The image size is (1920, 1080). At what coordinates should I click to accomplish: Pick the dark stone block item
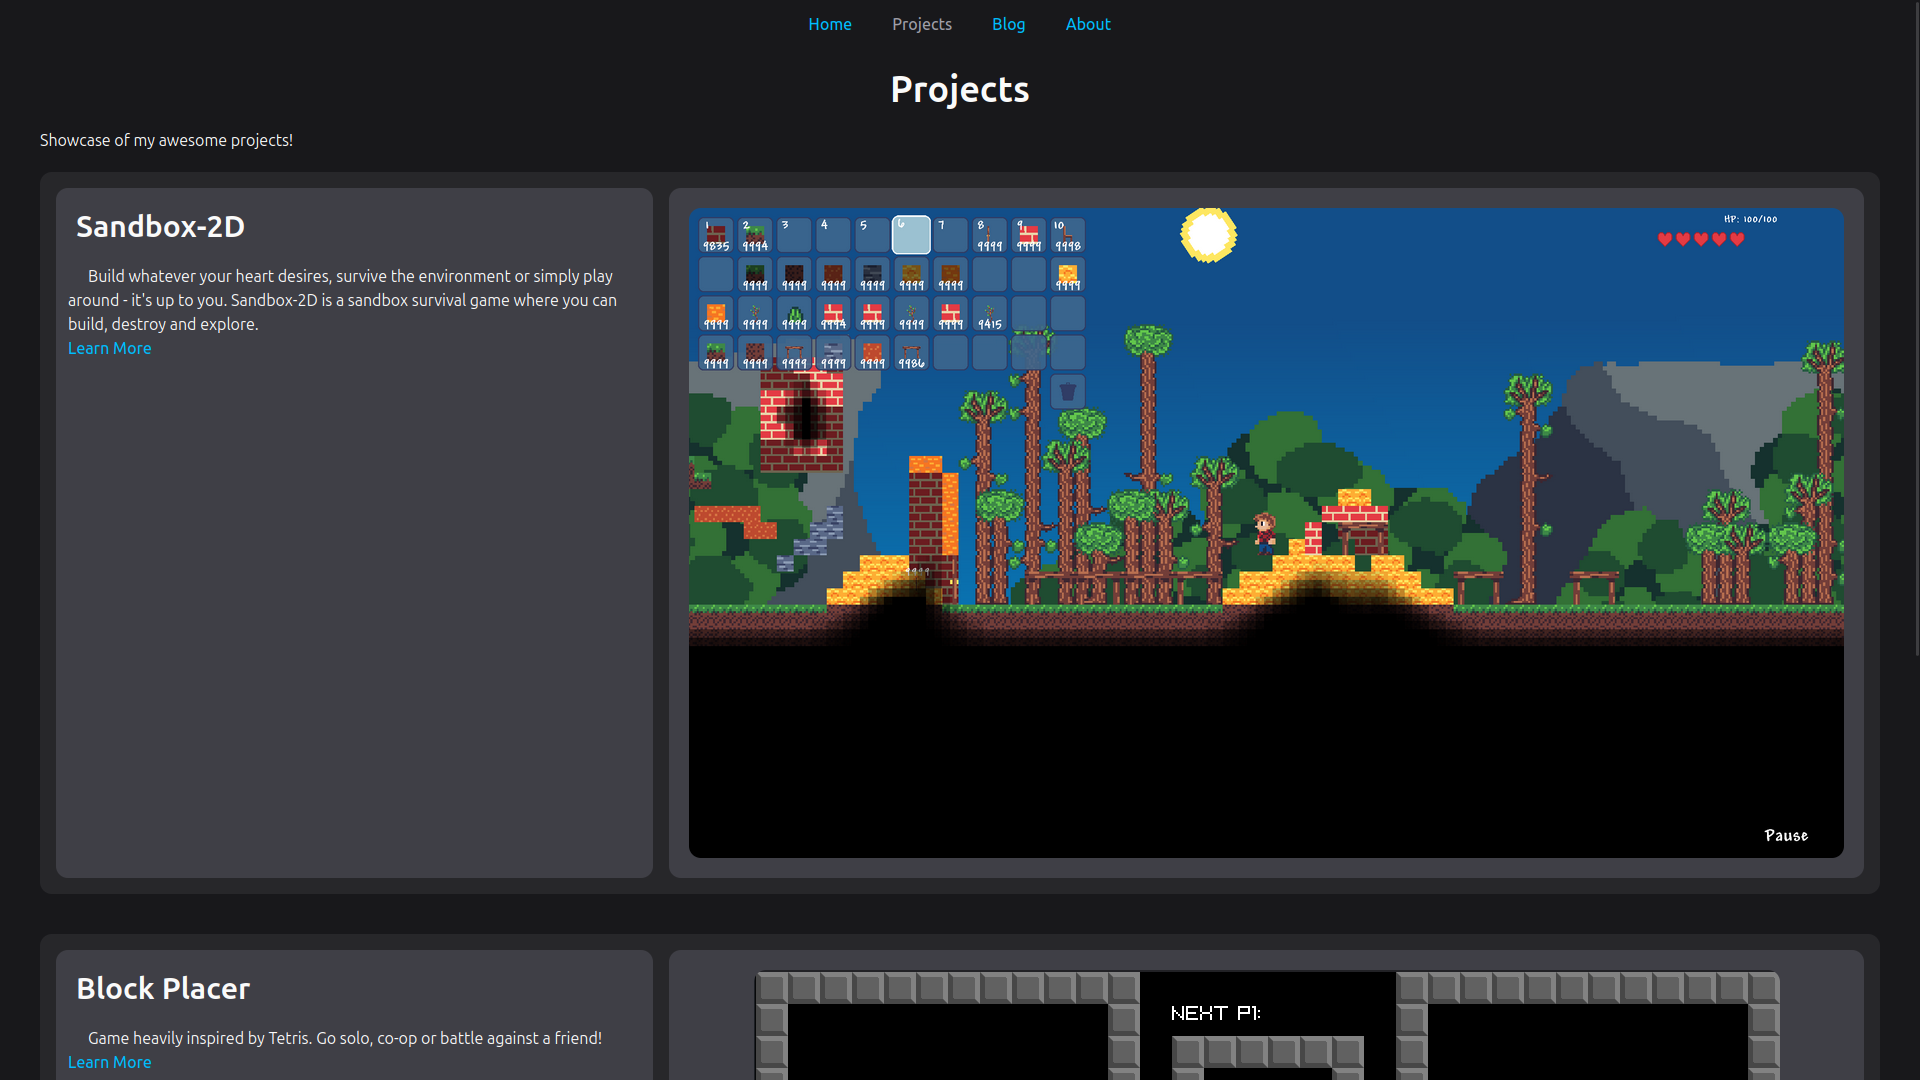pos(872,275)
